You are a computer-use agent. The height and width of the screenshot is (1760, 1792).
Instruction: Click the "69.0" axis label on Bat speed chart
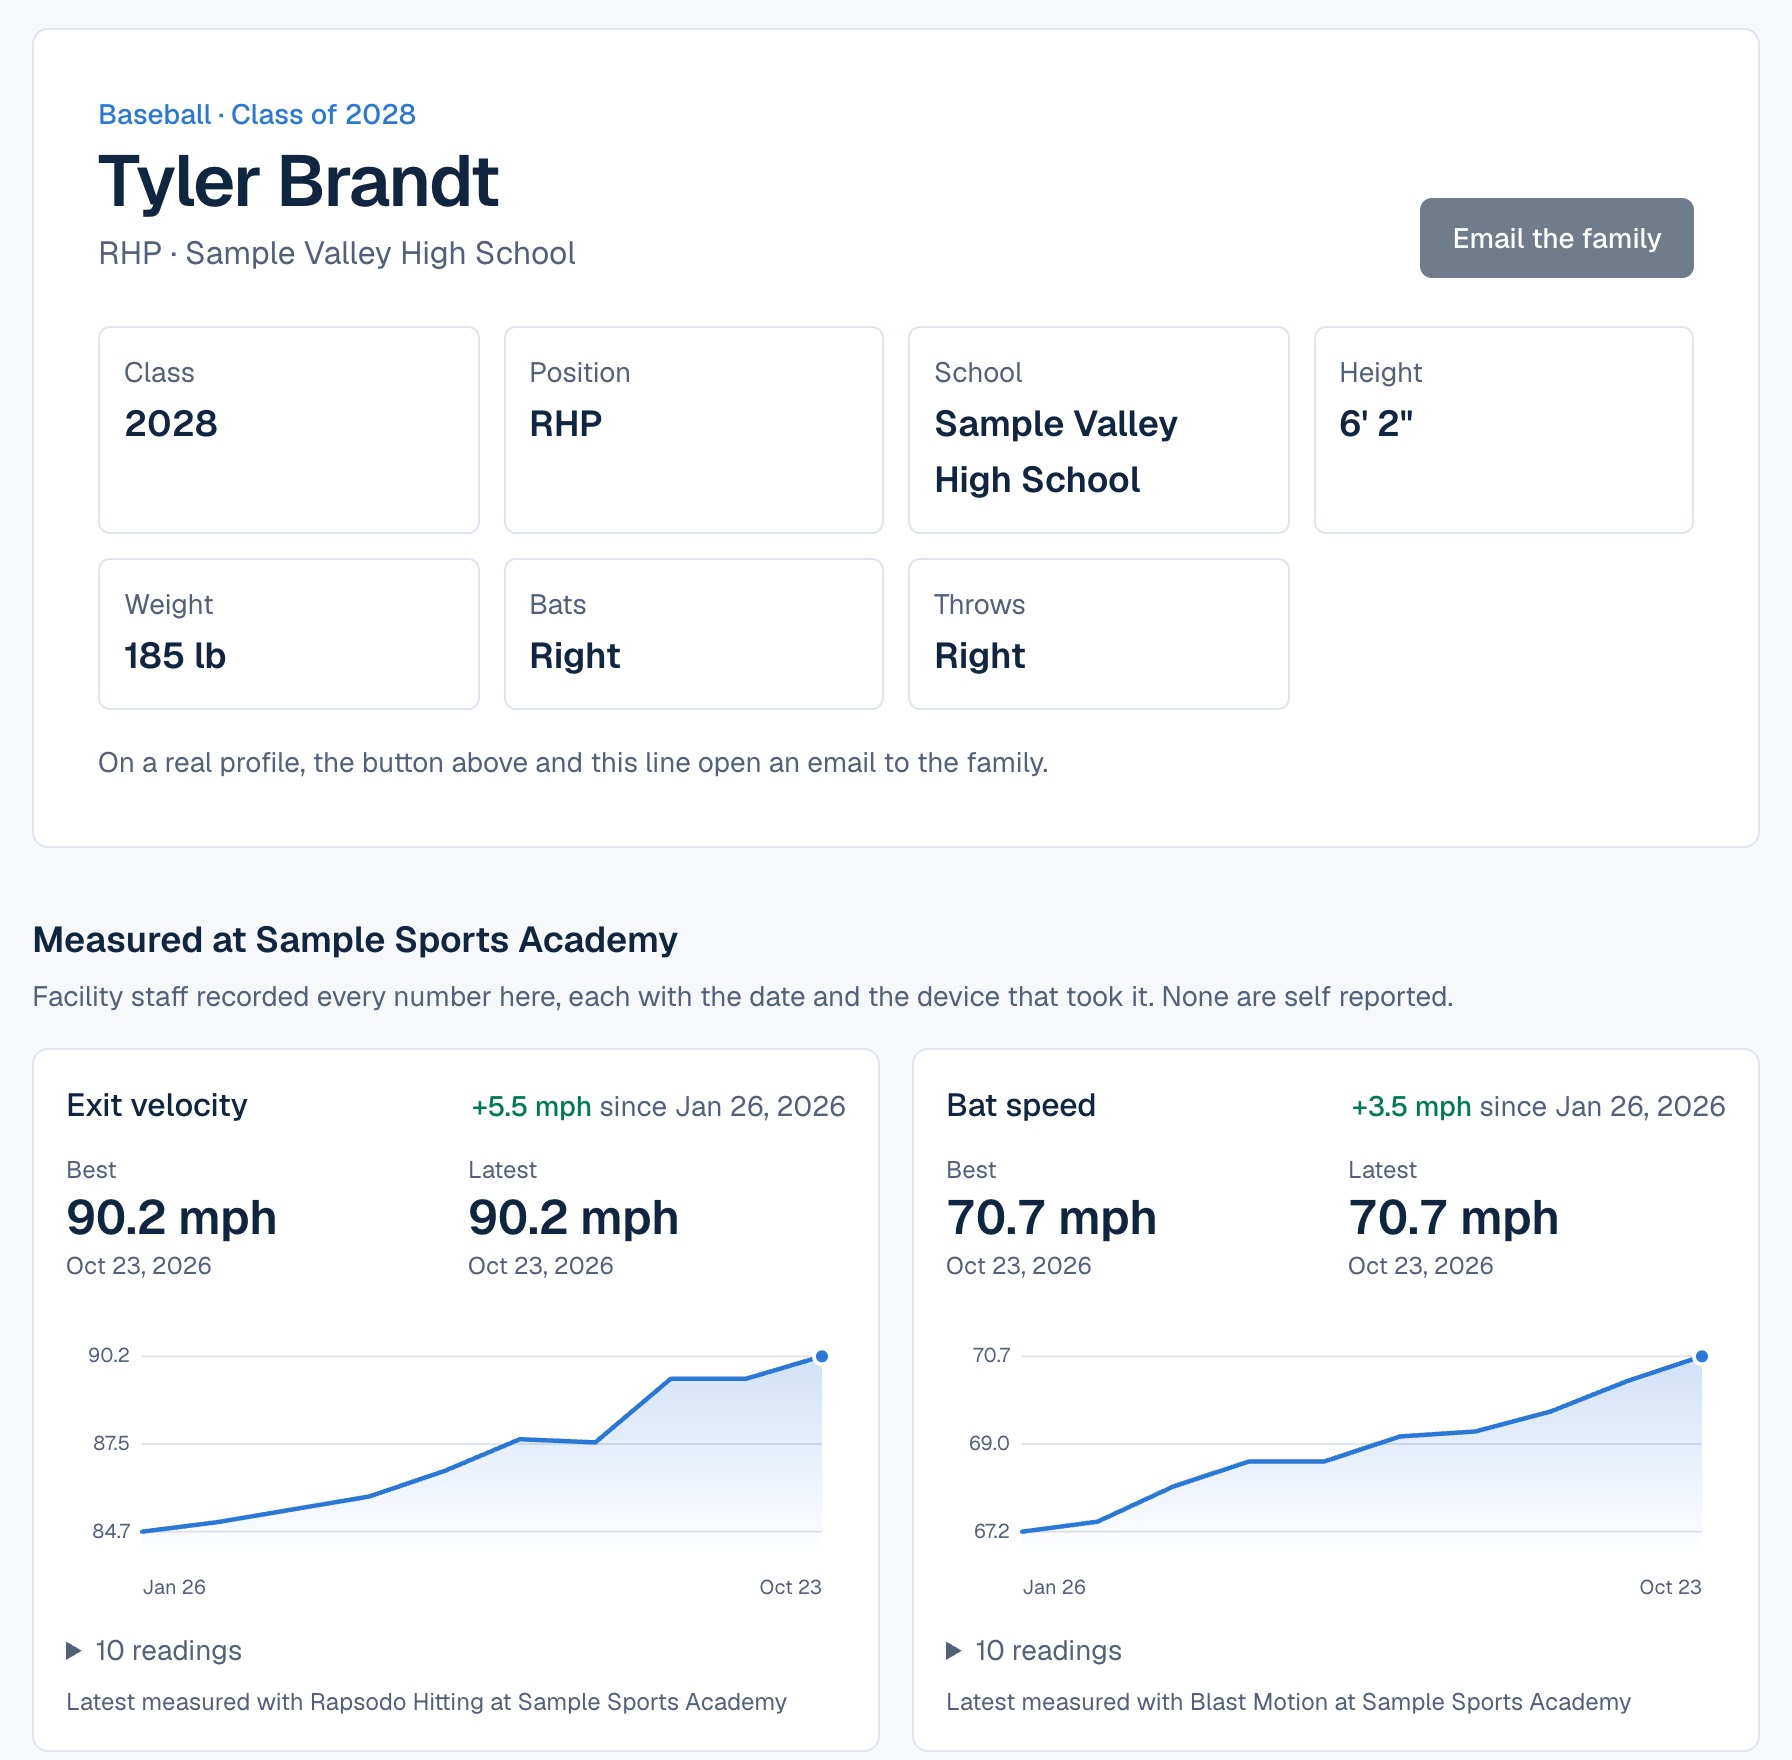989,1444
